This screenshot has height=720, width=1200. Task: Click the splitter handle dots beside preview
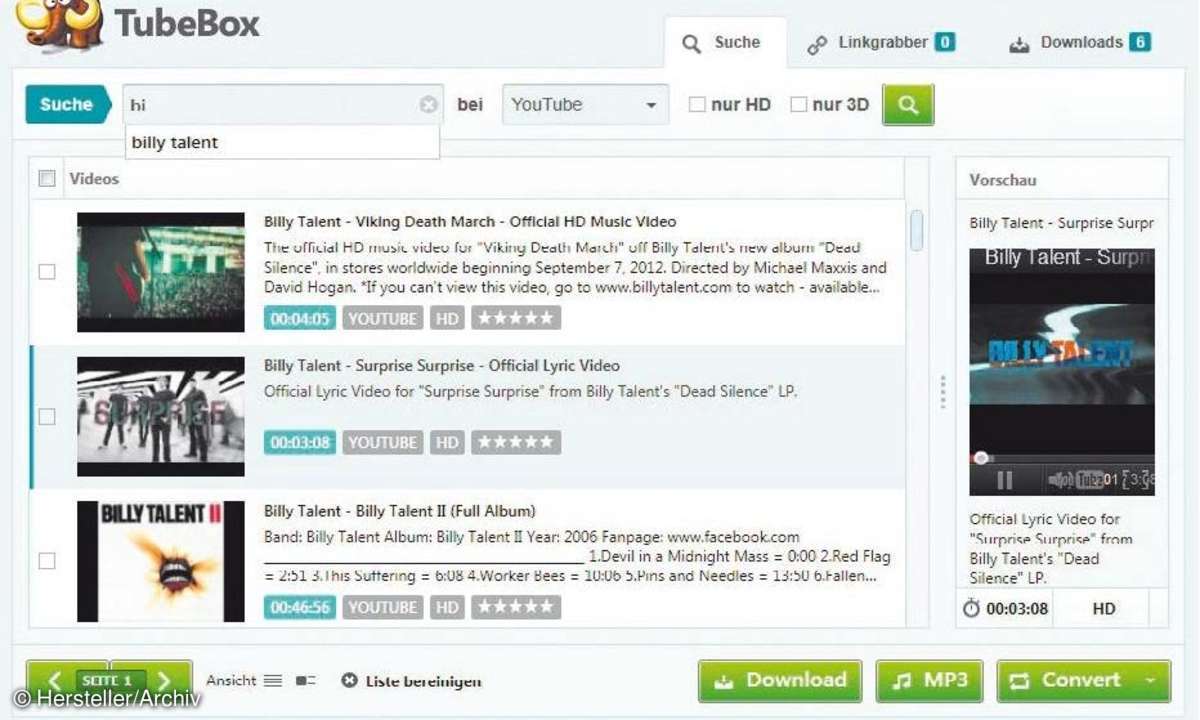click(942, 392)
